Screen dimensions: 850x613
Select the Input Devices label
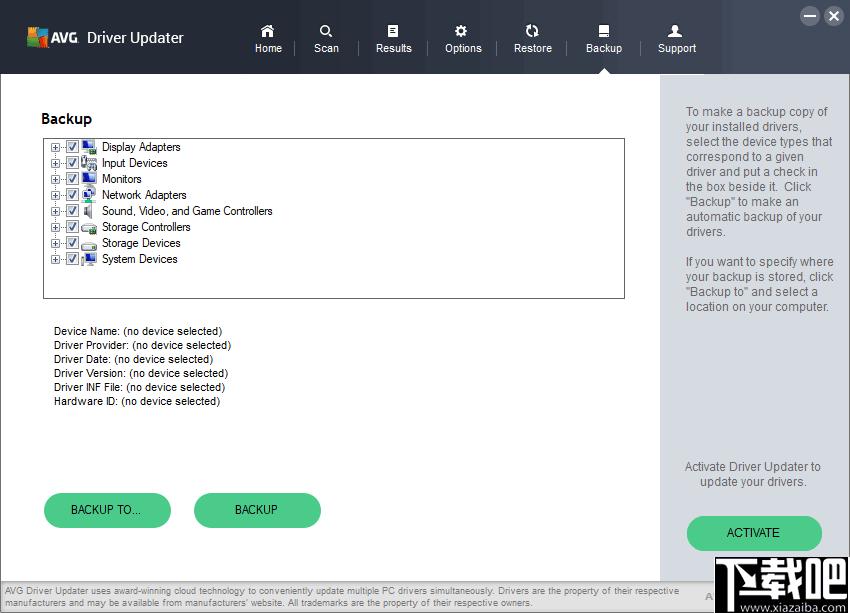point(134,163)
